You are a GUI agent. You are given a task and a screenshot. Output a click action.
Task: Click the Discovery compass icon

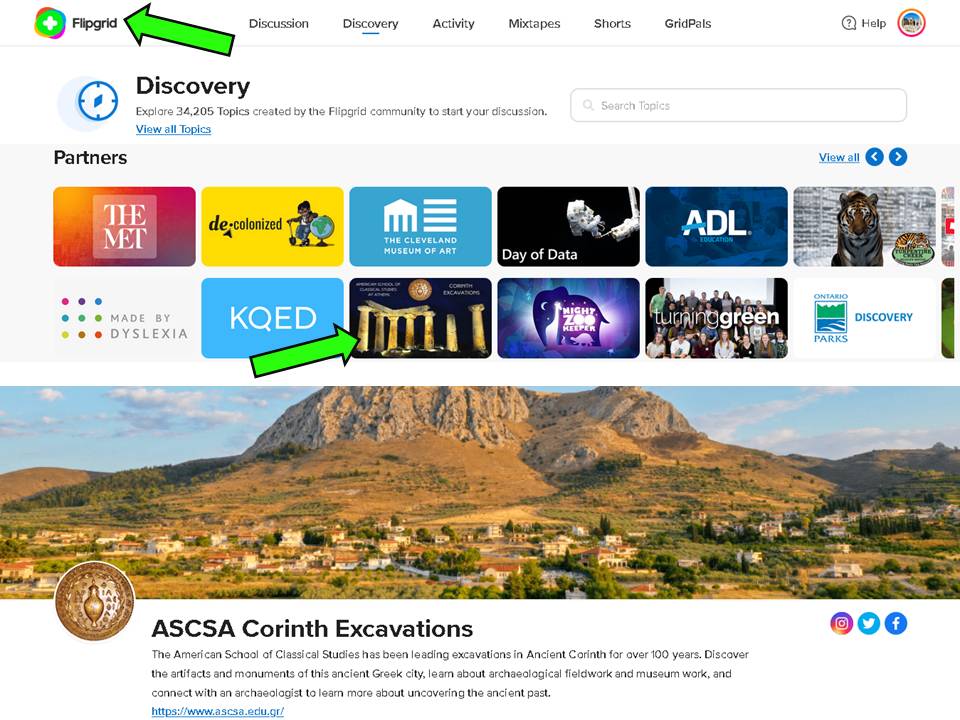[x=98, y=101]
